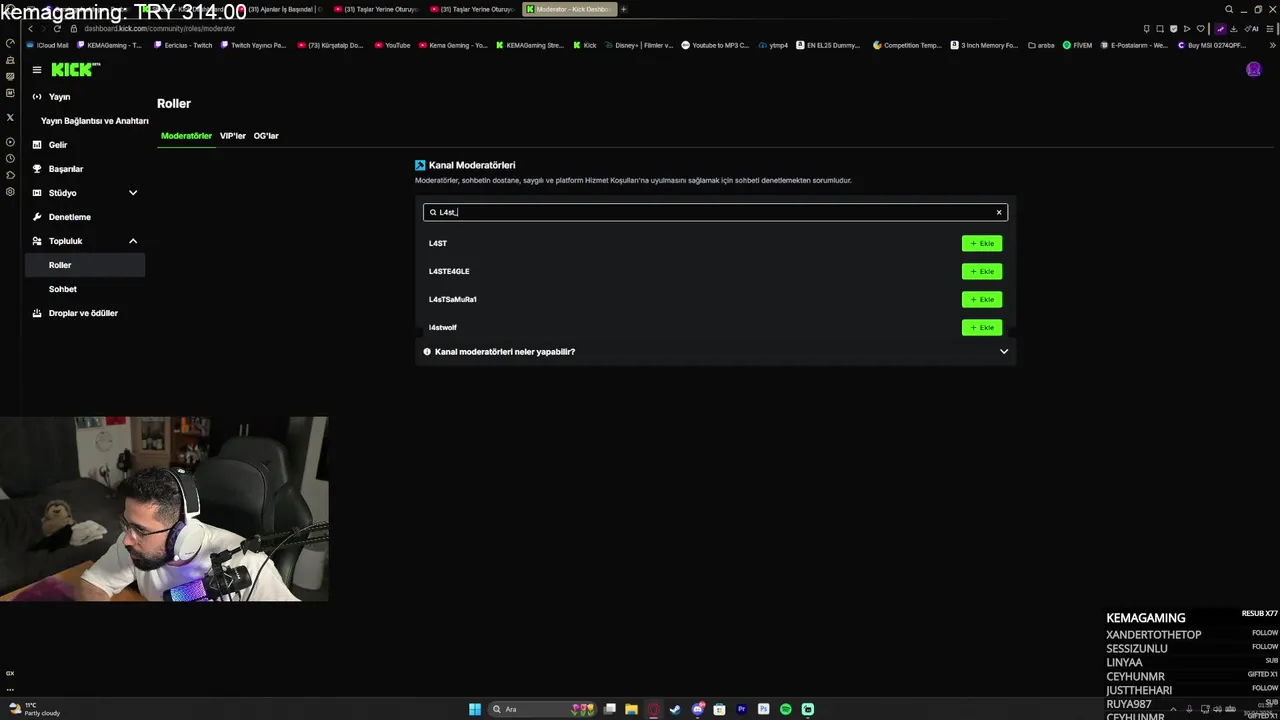
Task: Open the araba bookmarks folder
Action: [x=1041, y=45]
